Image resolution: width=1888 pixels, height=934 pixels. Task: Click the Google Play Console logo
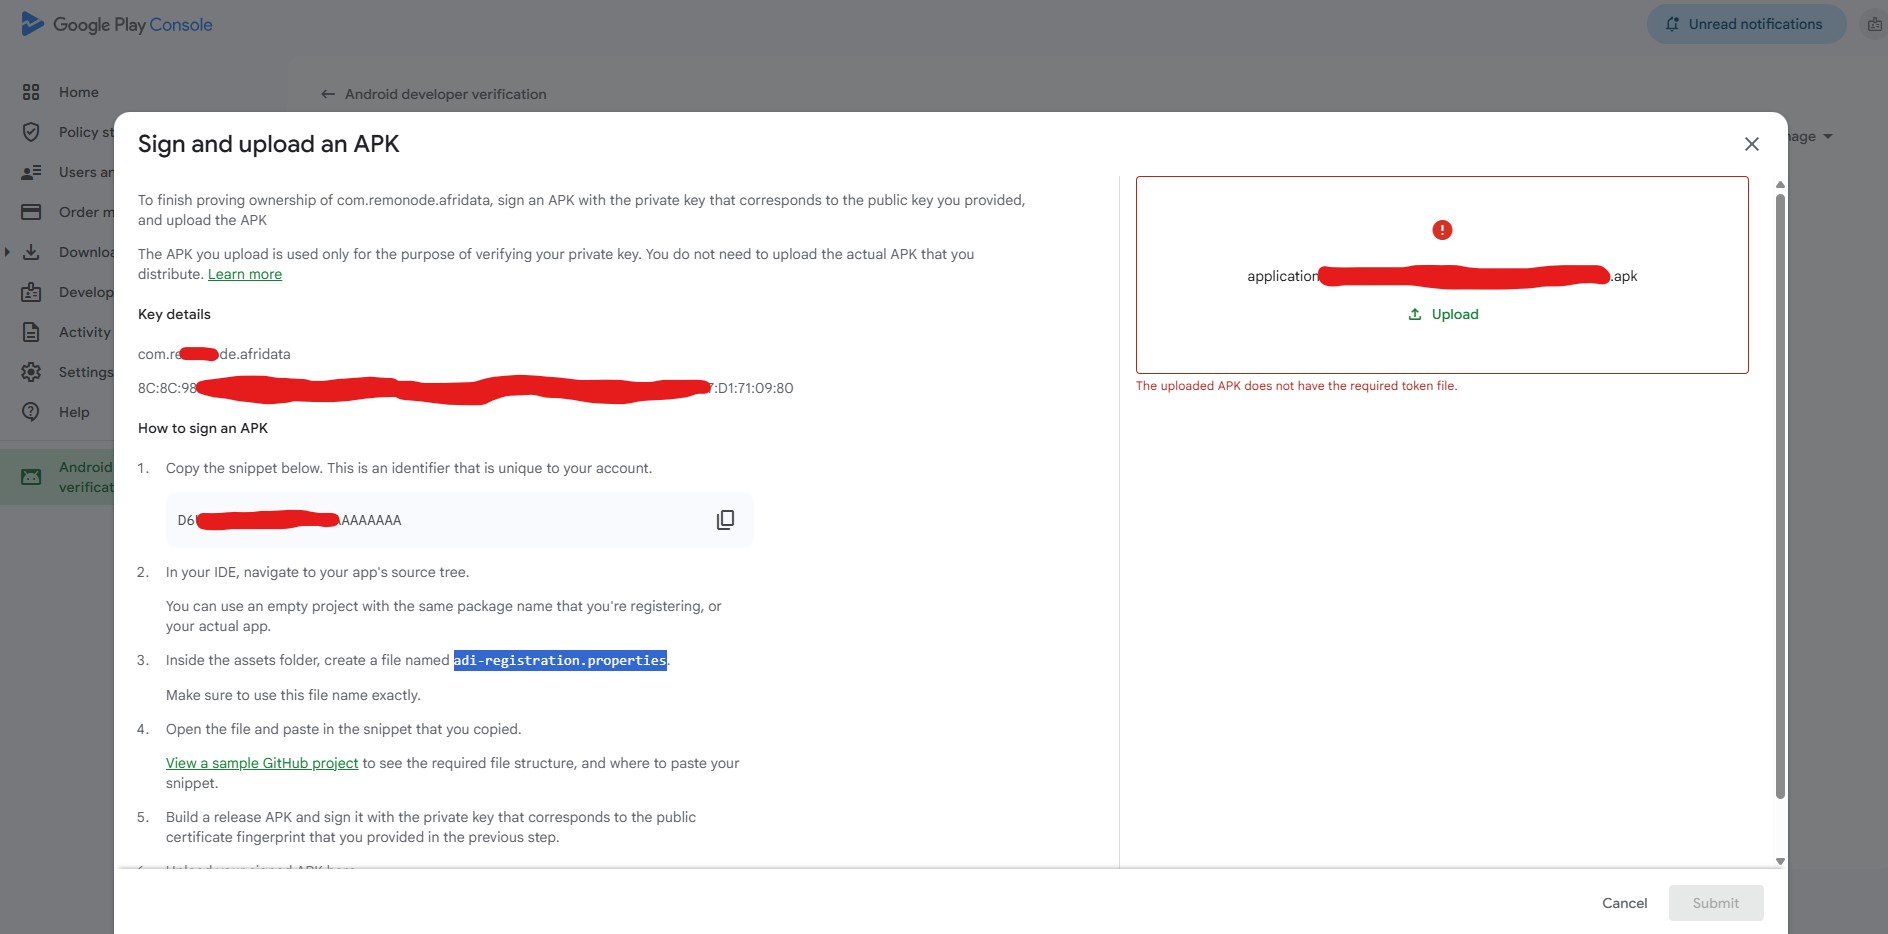coord(116,24)
